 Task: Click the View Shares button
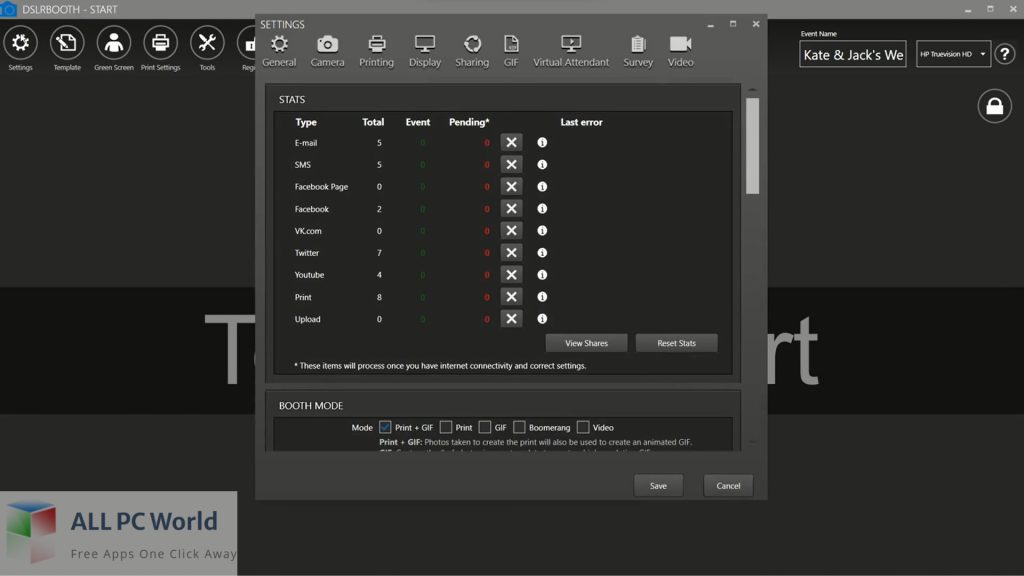[586, 343]
